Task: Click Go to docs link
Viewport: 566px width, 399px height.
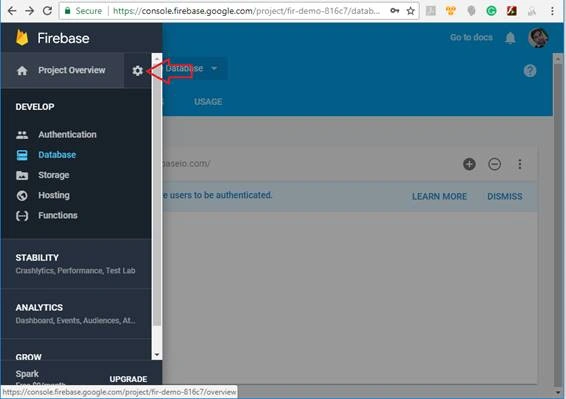Action: (x=471, y=38)
